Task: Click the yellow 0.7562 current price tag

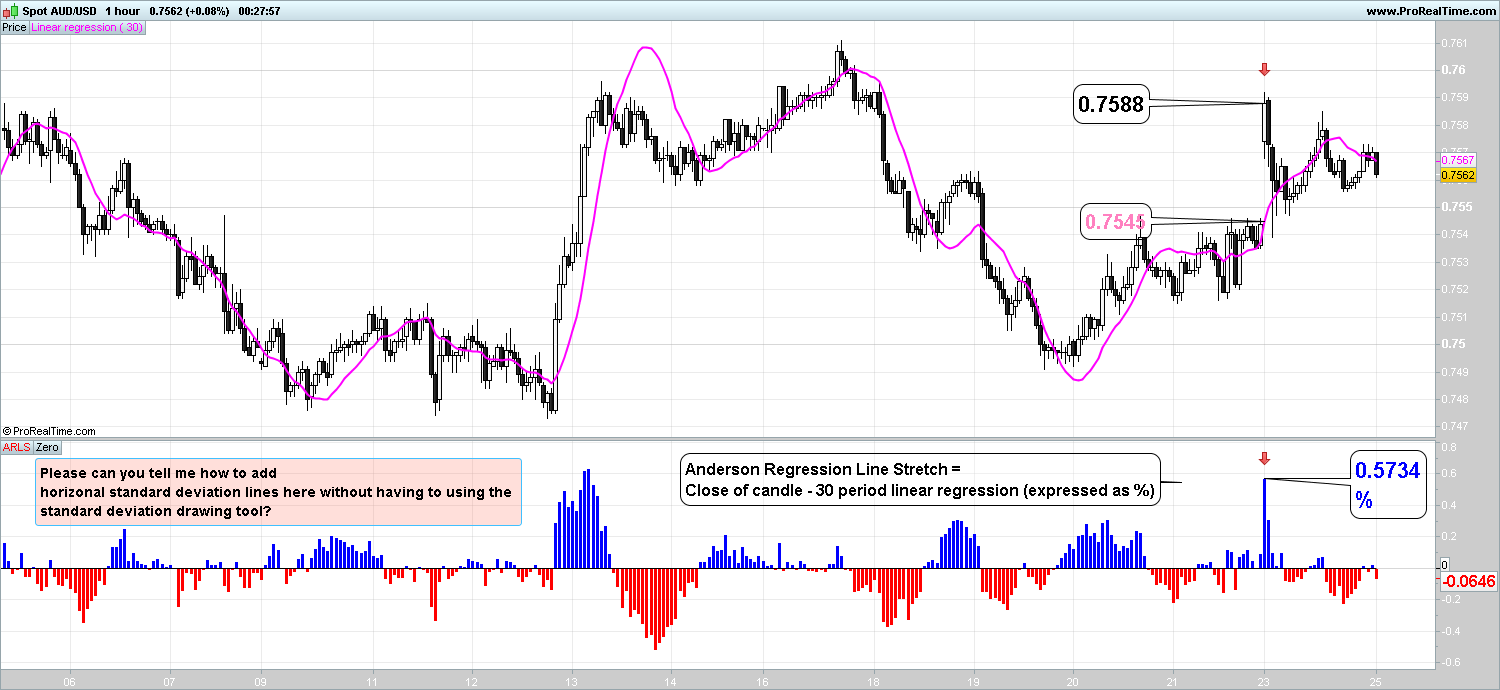Action: (1456, 176)
